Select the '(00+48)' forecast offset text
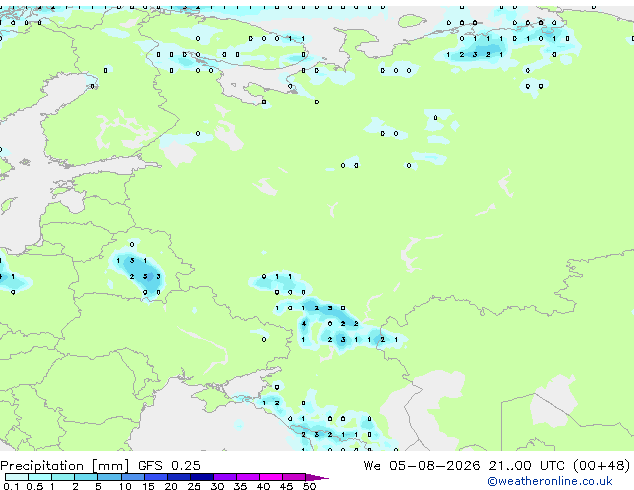The image size is (634, 490). coord(602,466)
